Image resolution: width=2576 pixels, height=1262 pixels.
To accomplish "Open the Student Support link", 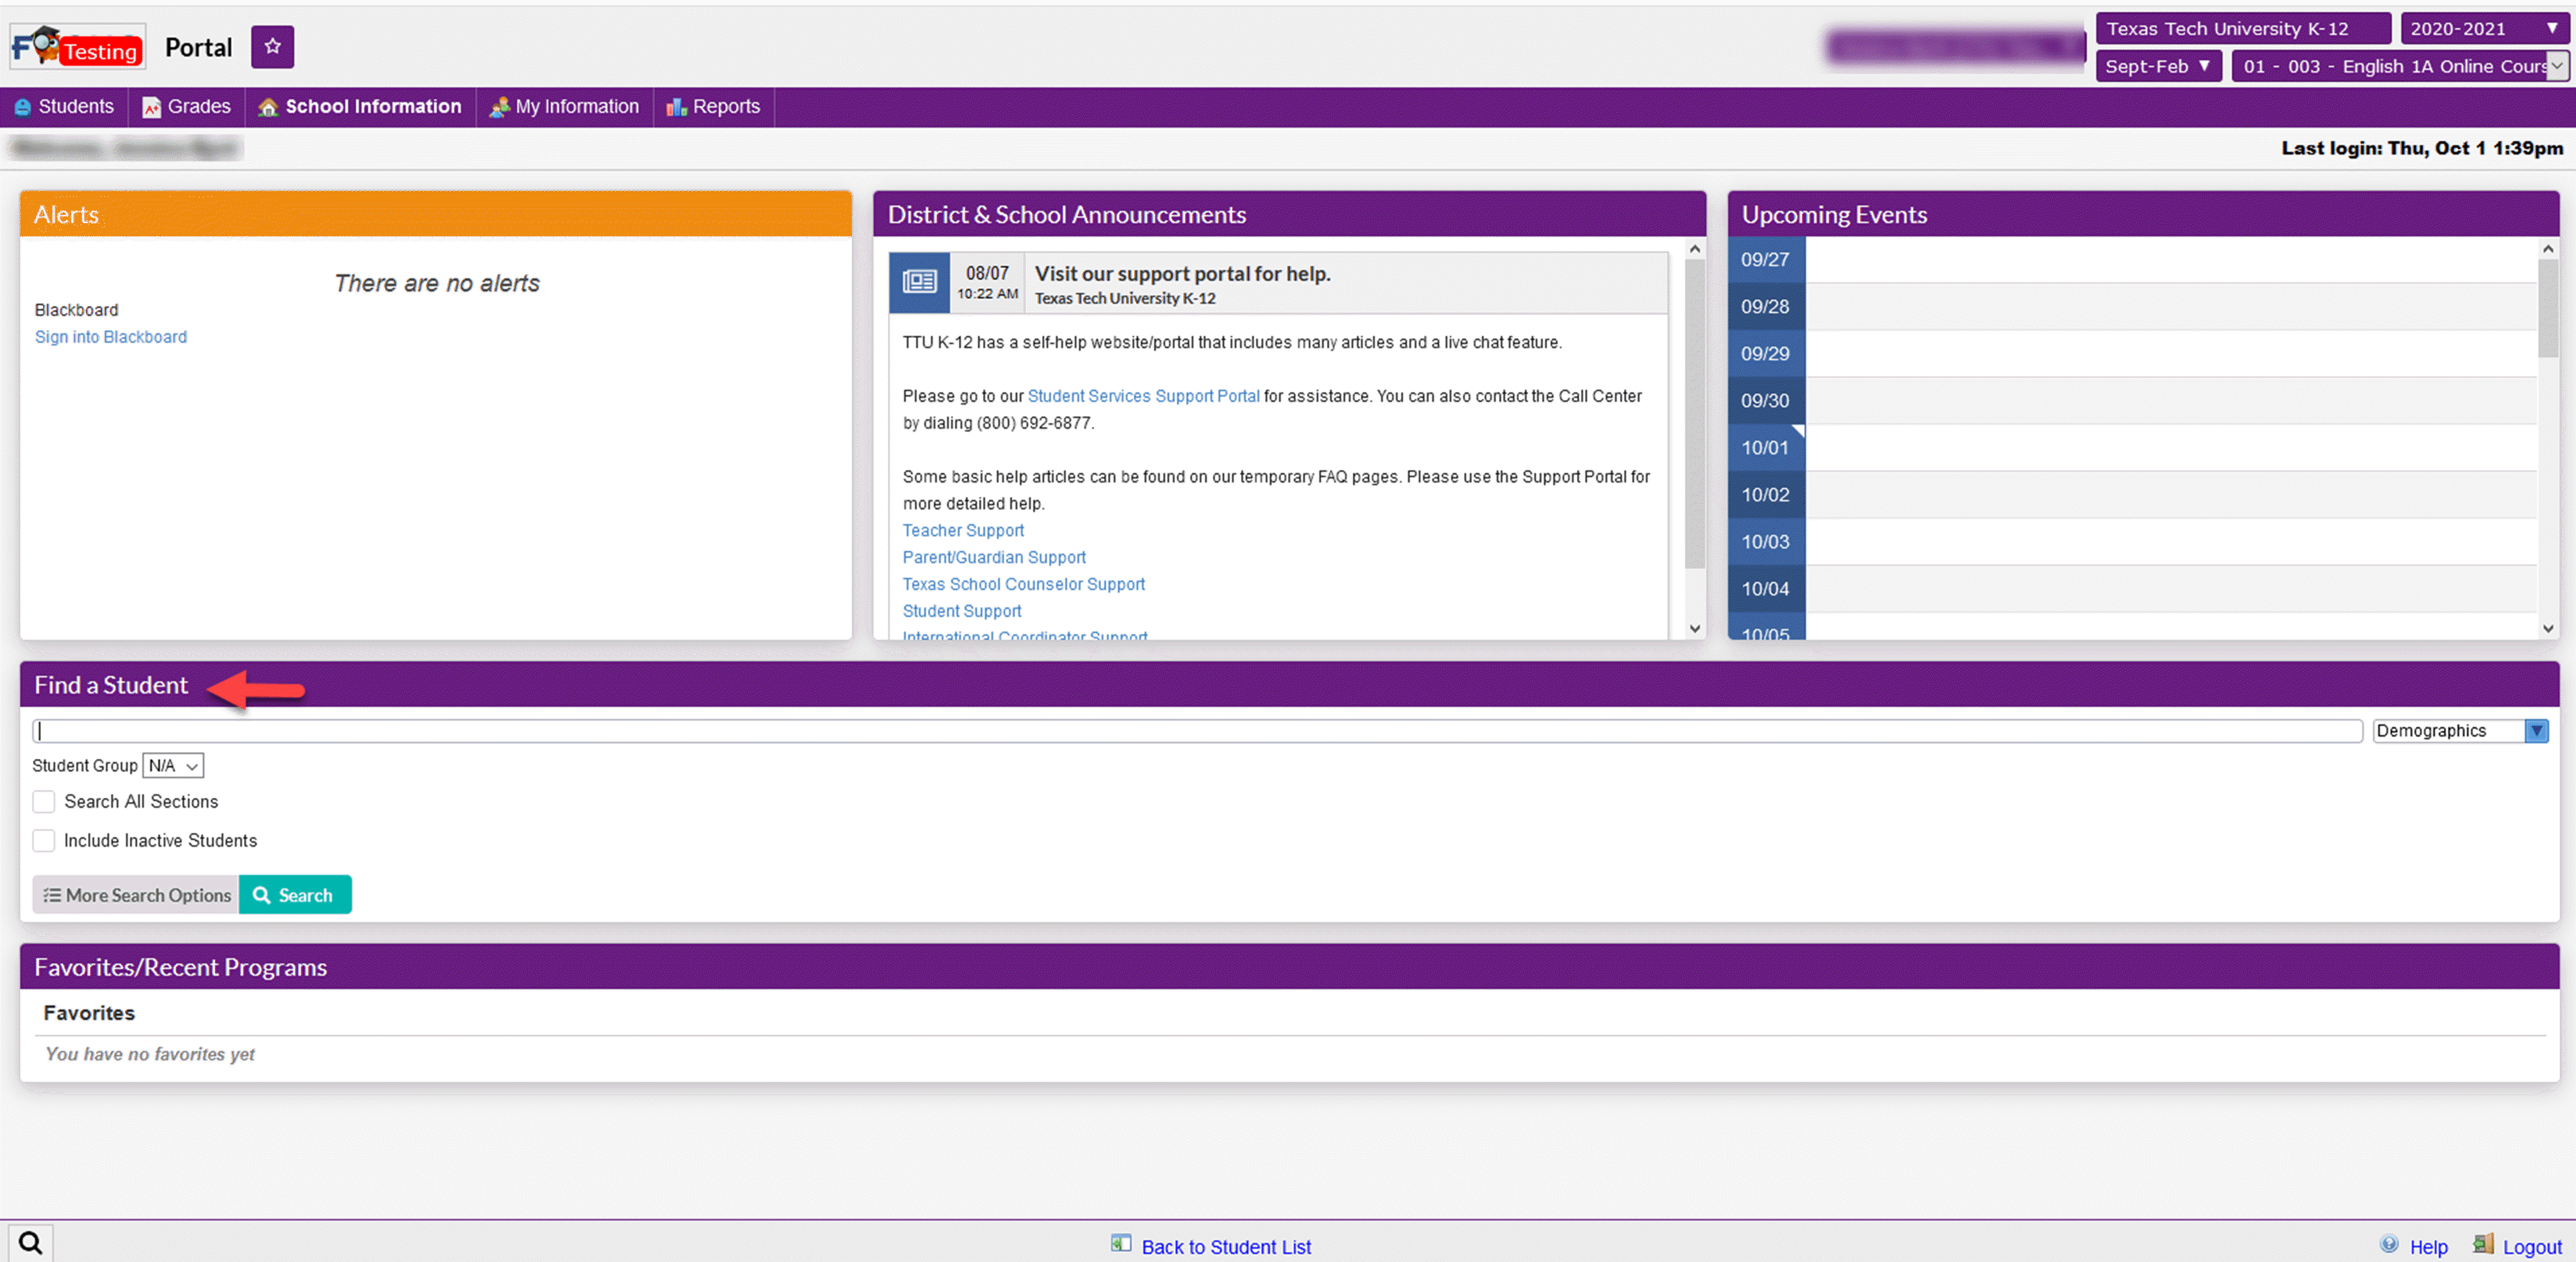I will (x=962, y=612).
